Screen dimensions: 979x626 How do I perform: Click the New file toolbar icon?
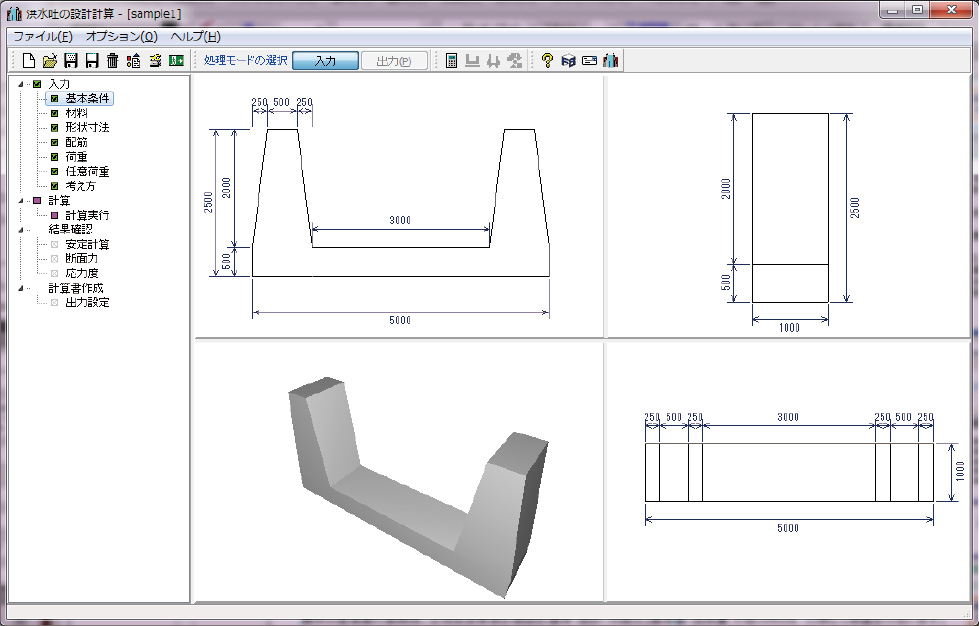tap(29, 61)
